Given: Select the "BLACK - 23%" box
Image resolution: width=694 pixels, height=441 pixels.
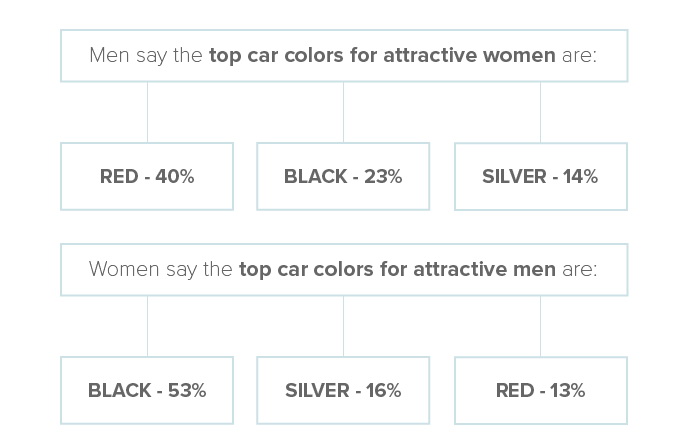Looking at the screenshot, I should click(343, 177).
